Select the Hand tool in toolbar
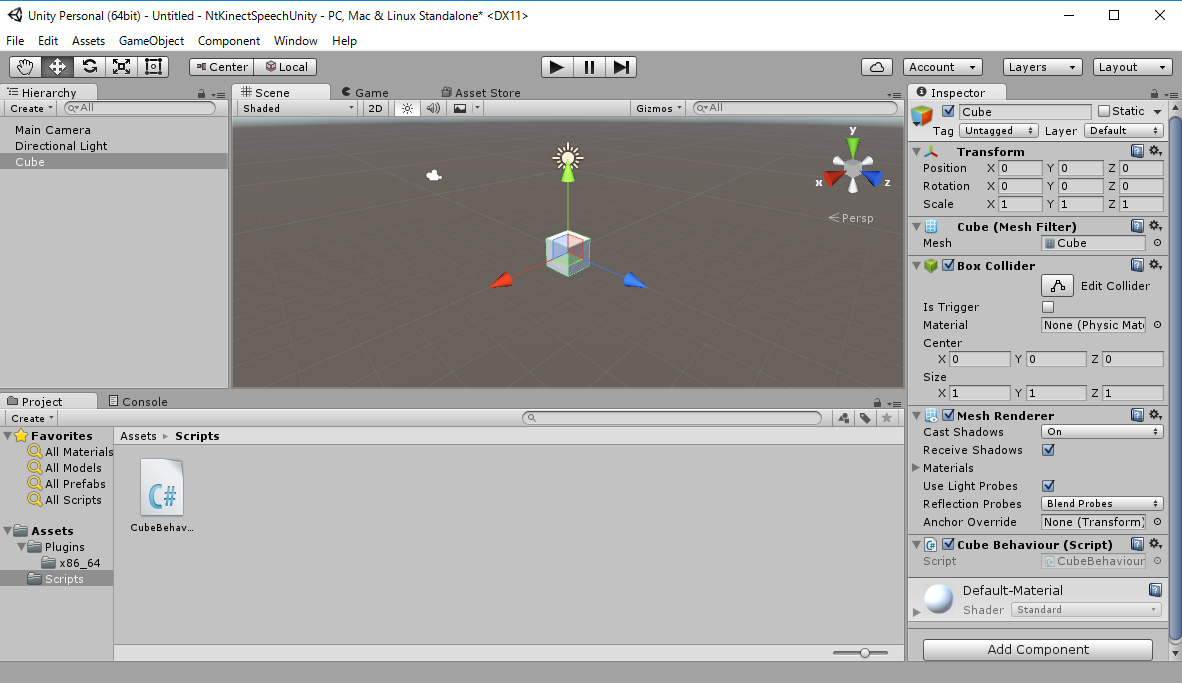This screenshot has height=683, width=1182. [x=25, y=67]
